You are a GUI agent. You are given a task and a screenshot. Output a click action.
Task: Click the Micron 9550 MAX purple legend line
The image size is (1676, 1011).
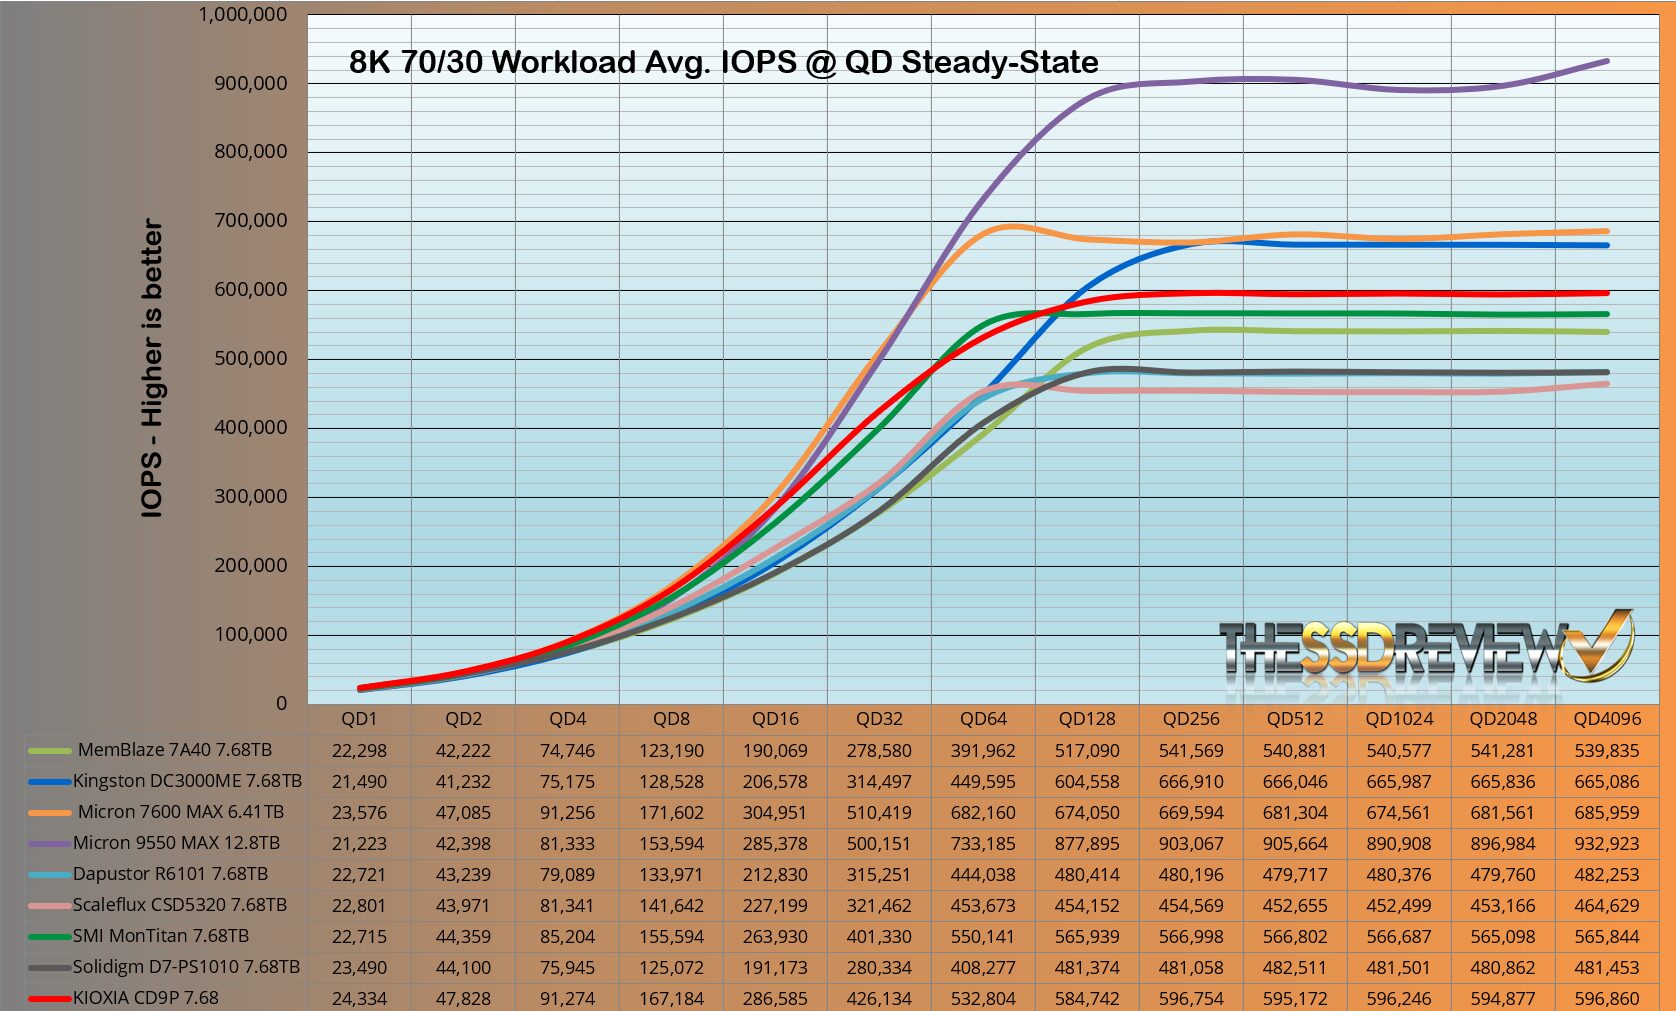(x=50, y=844)
